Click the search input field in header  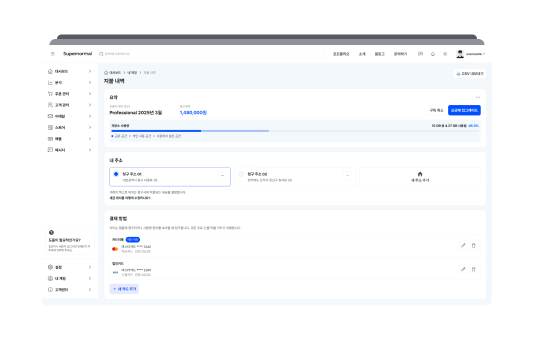(x=211, y=54)
